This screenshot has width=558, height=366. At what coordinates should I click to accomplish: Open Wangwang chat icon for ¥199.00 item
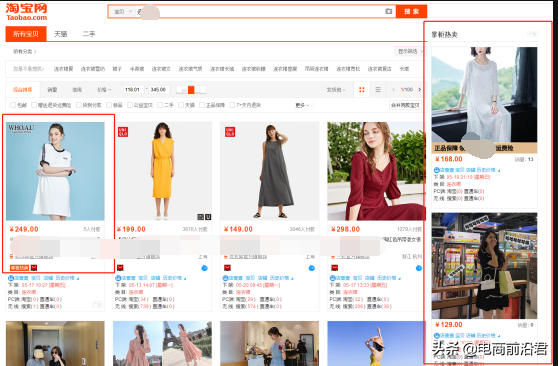point(205,268)
